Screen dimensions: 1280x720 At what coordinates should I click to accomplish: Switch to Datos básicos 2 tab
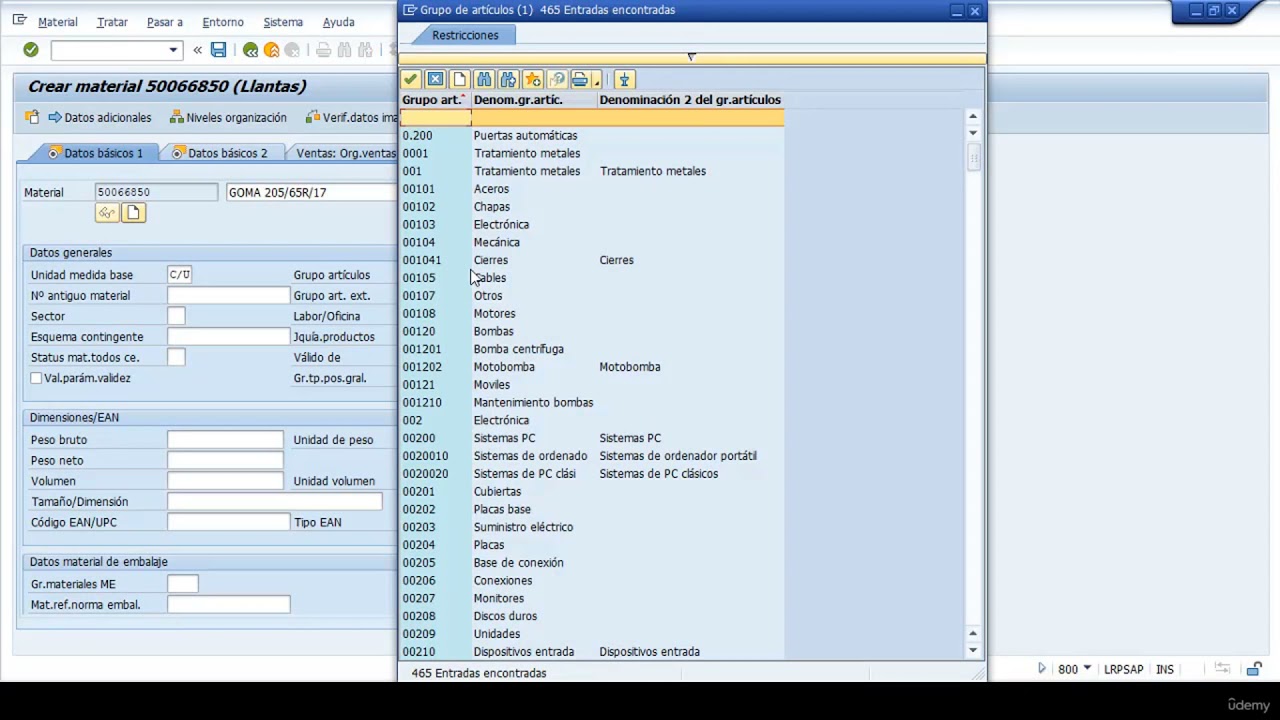pos(219,153)
